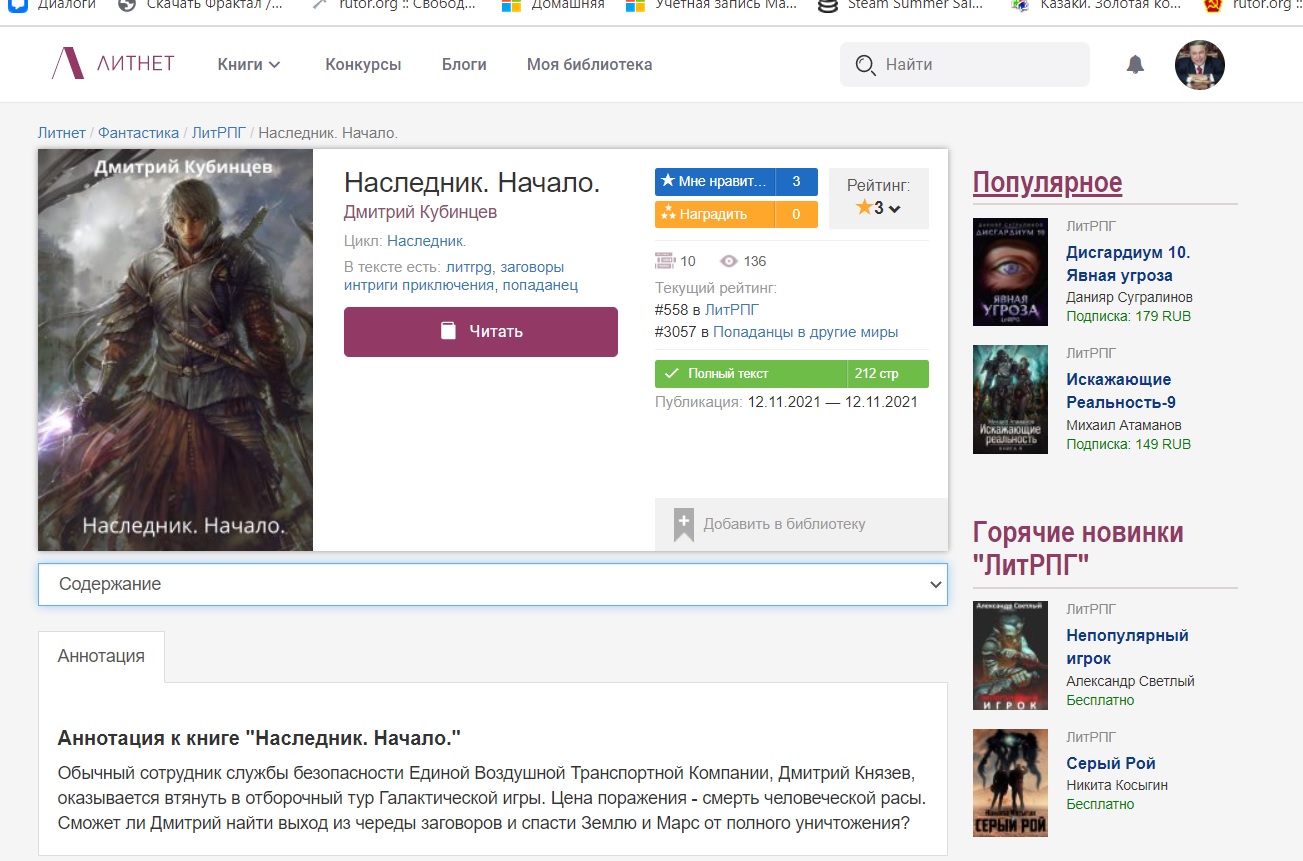The width and height of the screenshot is (1303, 861).
Task: Click Подписка: 179 RUB price
Action: [1128, 316]
